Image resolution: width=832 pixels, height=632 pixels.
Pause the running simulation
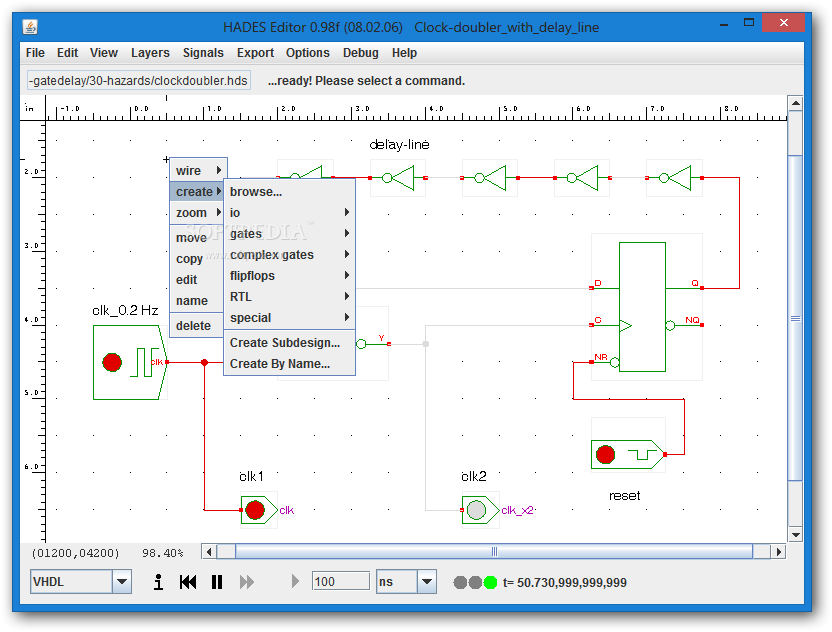point(217,582)
